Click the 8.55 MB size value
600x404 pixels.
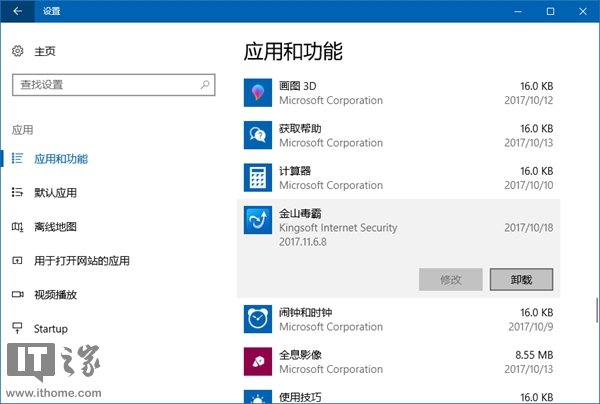(534, 355)
